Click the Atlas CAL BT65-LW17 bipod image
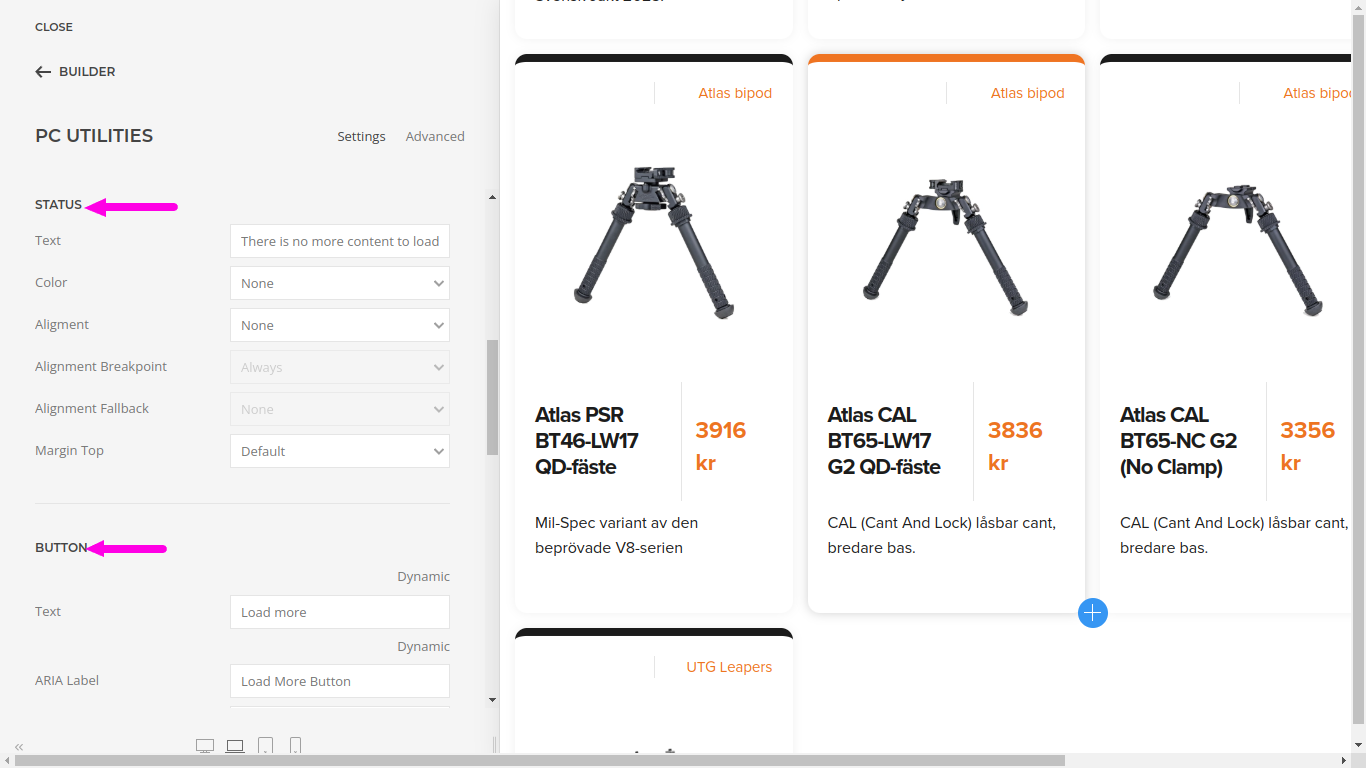The height and width of the screenshot is (768, 1366). (946, 246)
